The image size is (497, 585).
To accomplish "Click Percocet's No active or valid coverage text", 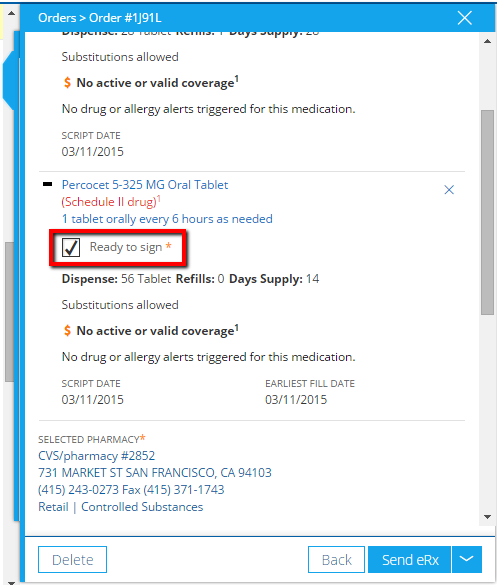I will [157, 331].
